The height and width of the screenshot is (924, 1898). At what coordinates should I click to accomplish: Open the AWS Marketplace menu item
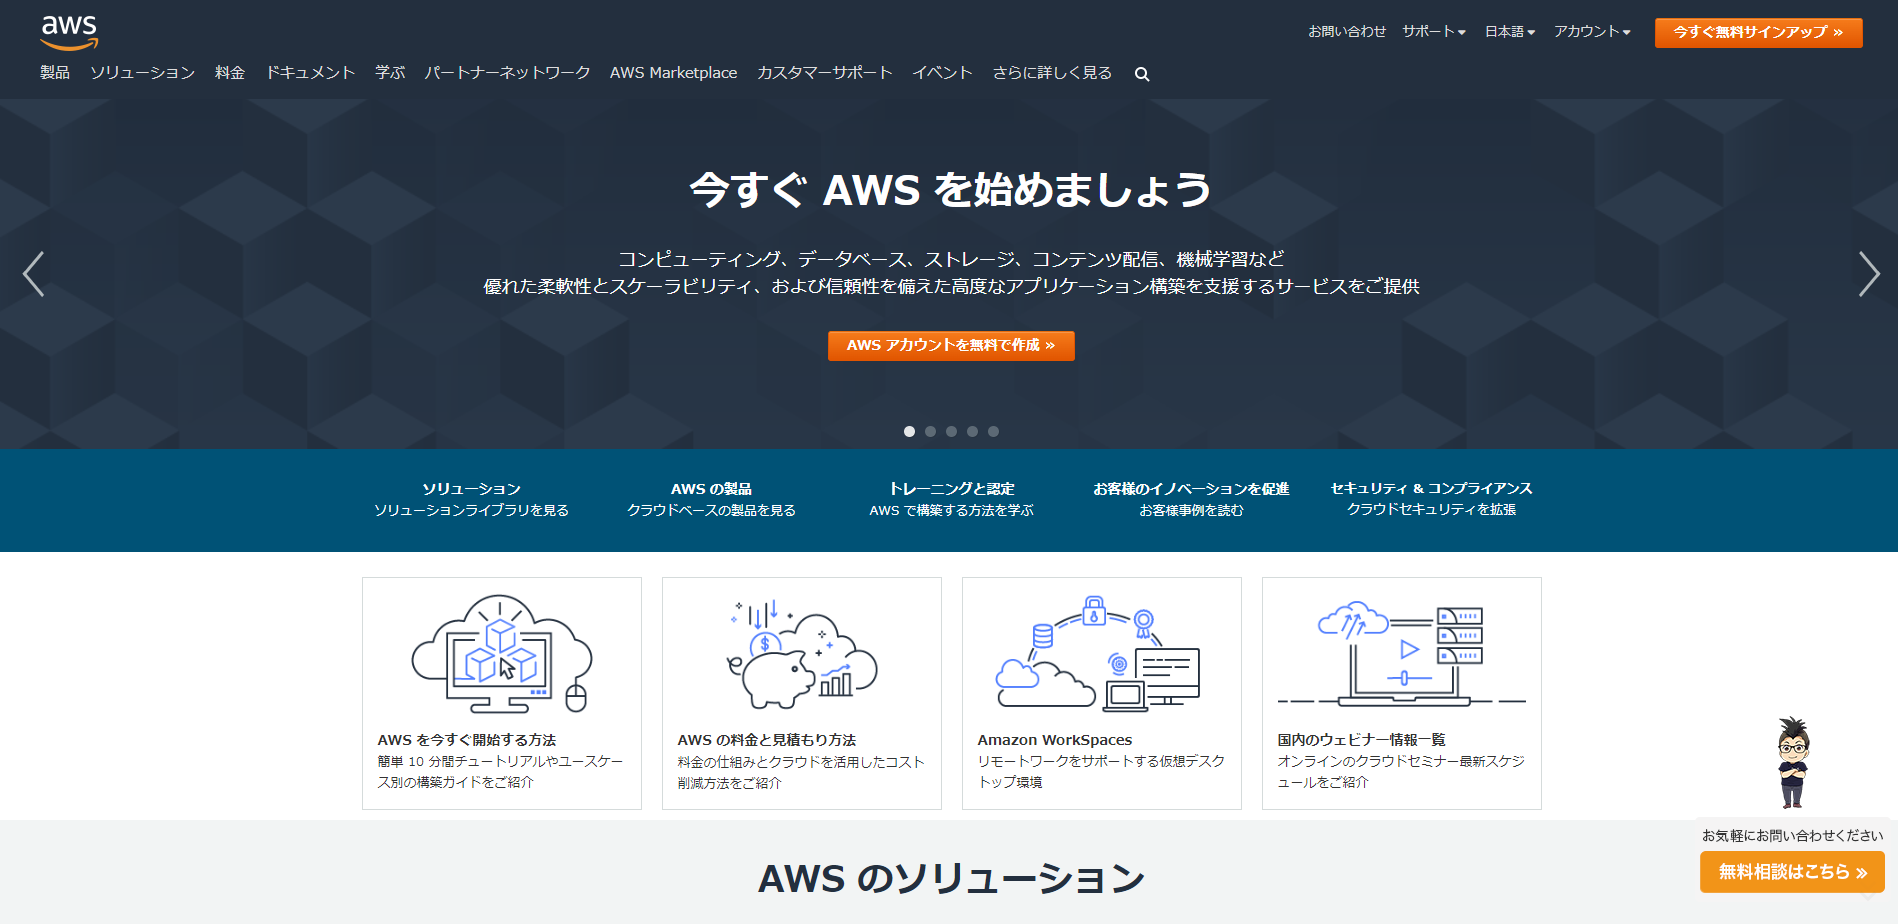click(673, 73)
